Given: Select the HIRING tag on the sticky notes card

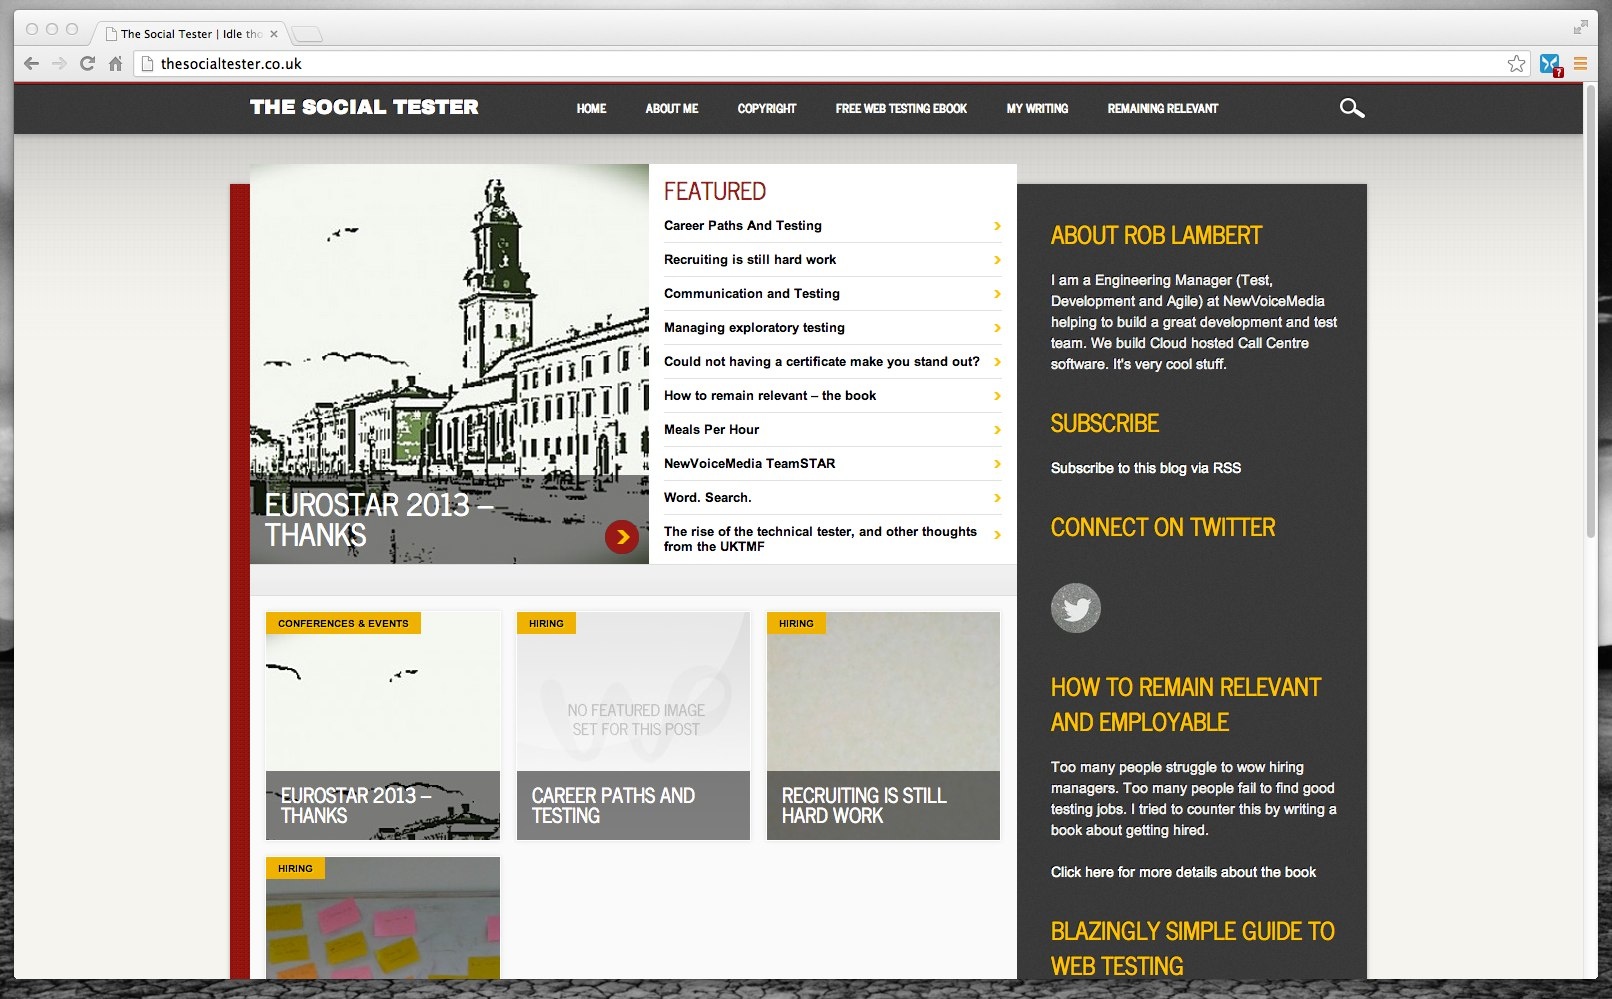Looking at the screenshot, I should (295, 868).
